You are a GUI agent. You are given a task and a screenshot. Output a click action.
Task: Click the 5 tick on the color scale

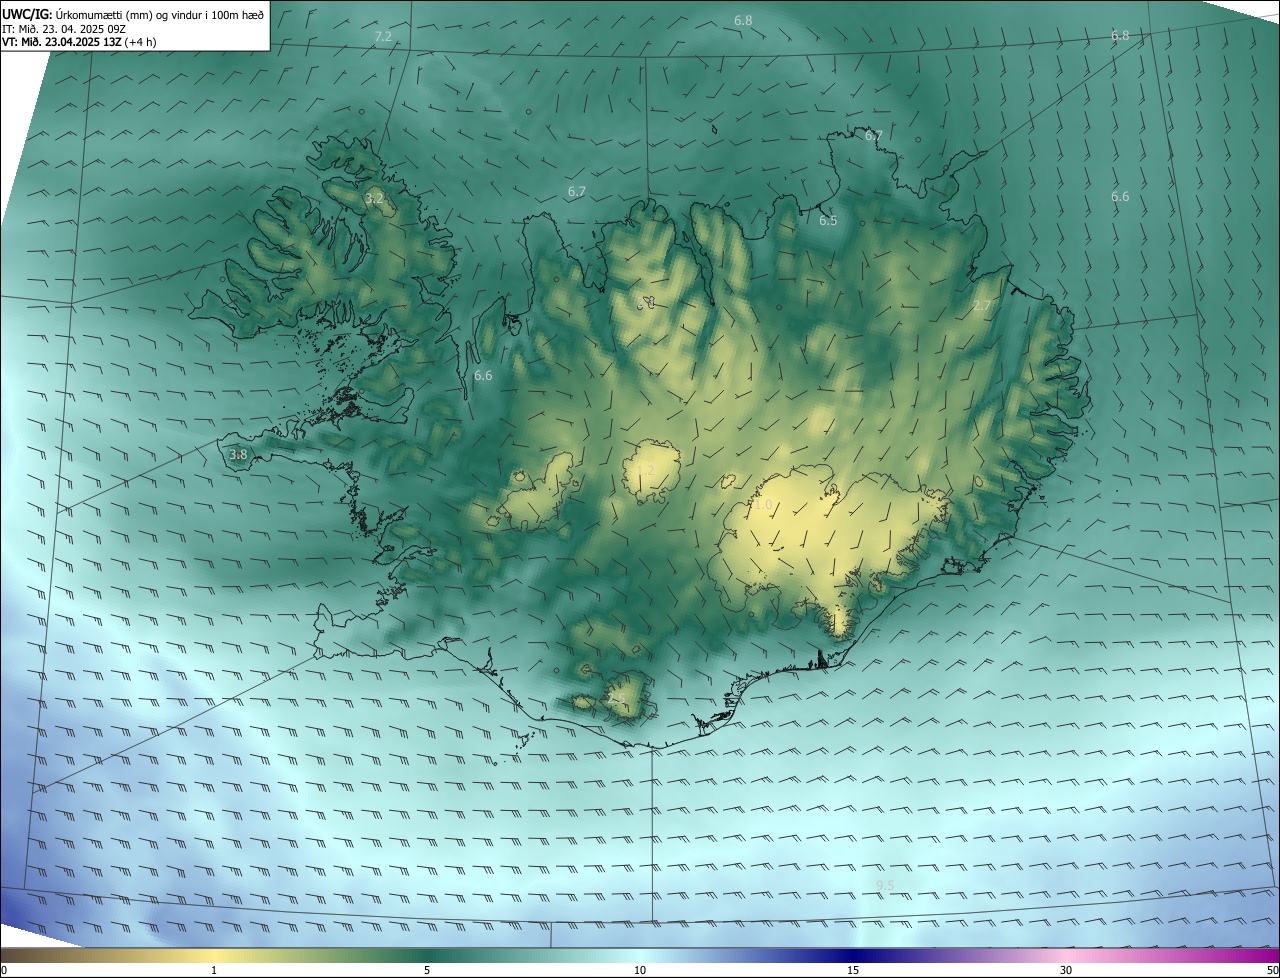(427, 970)
